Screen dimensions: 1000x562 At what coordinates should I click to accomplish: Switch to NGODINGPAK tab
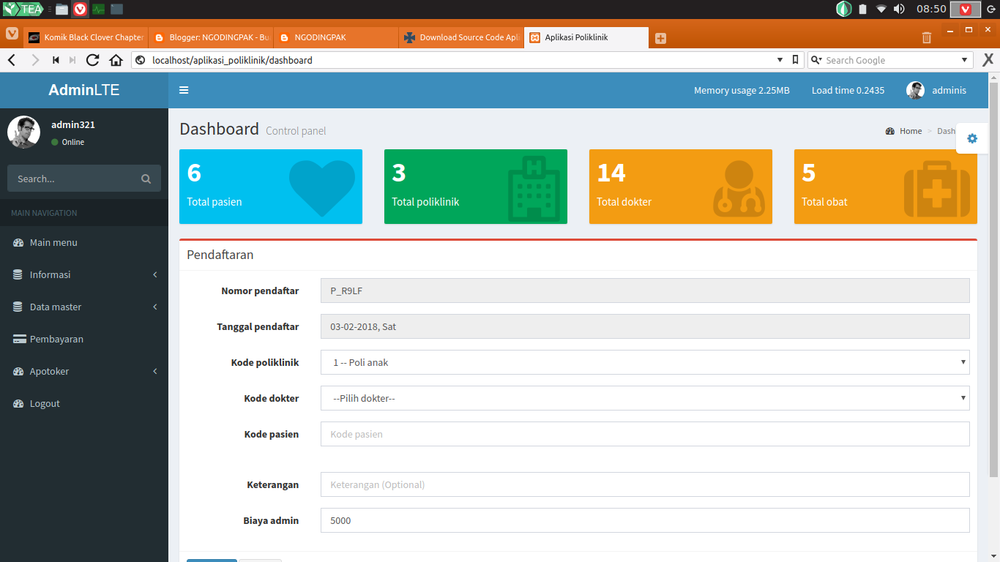[336, 38]
